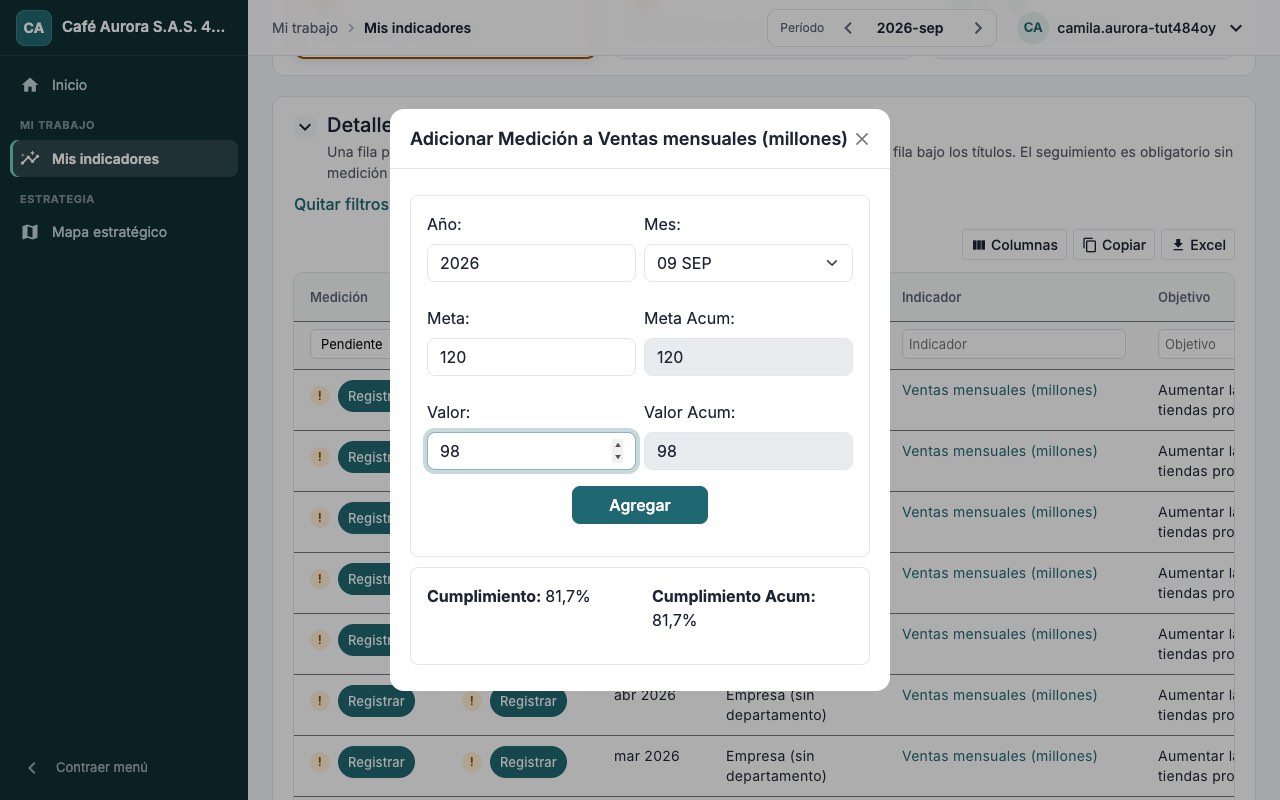Go to Inicio in the sidebar
The height and width of the screenshot is (800, 1280).
[x=124, y=85]
